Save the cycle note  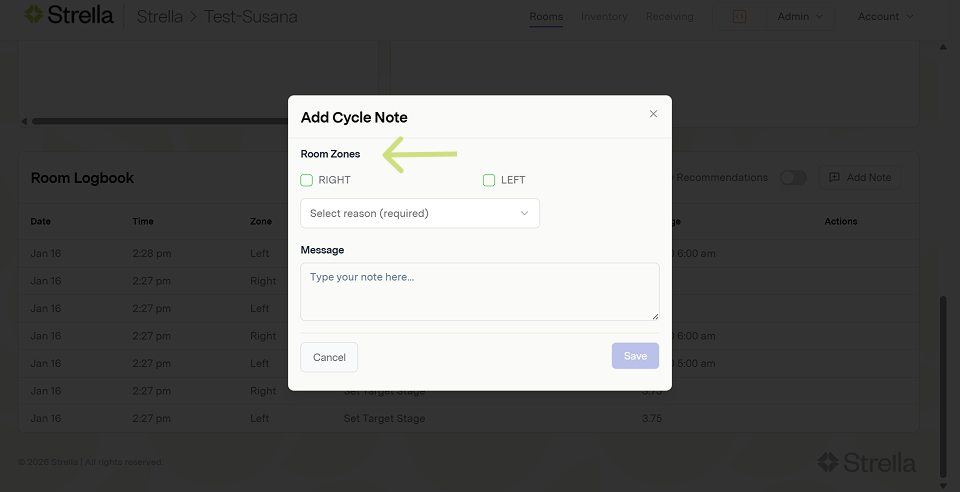click(635, 356)
